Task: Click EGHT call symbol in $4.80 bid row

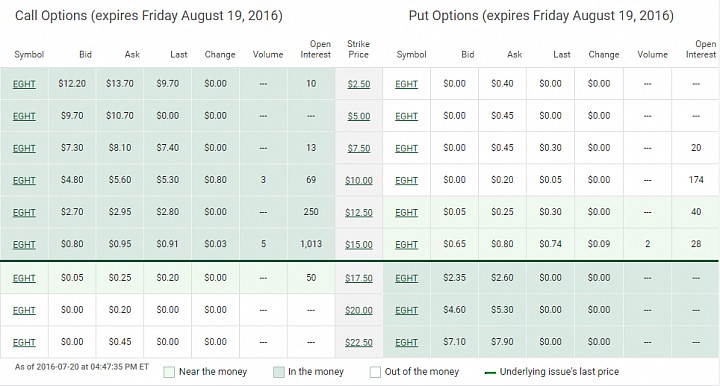Action: (x=24, y=180)
